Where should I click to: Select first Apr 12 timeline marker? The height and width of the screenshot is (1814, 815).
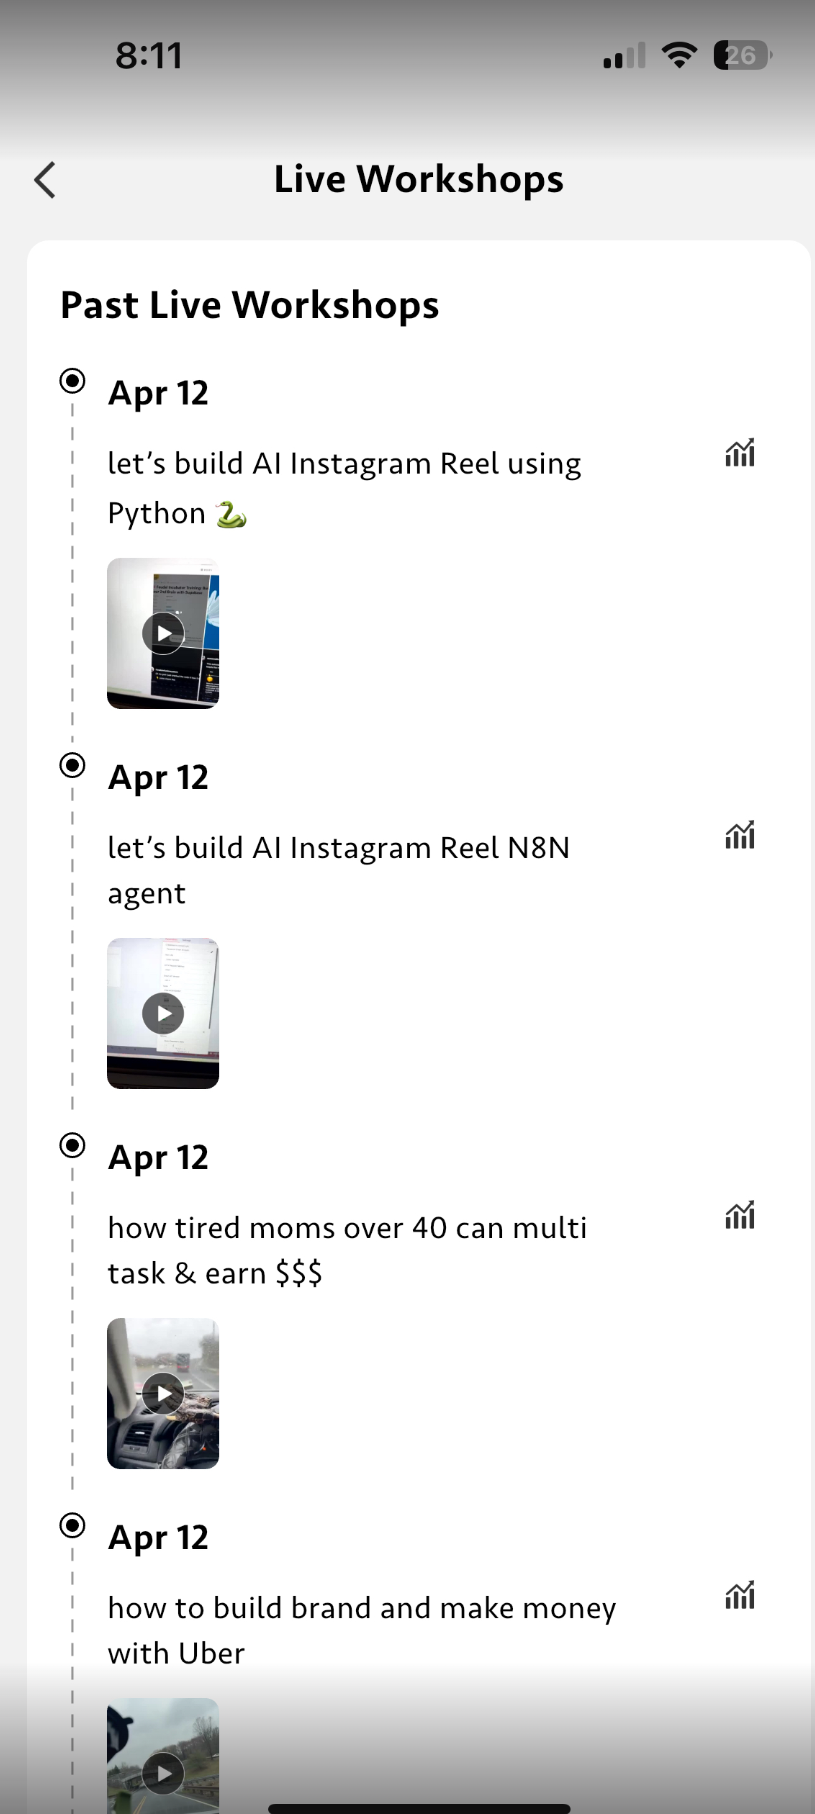[72, 381]
